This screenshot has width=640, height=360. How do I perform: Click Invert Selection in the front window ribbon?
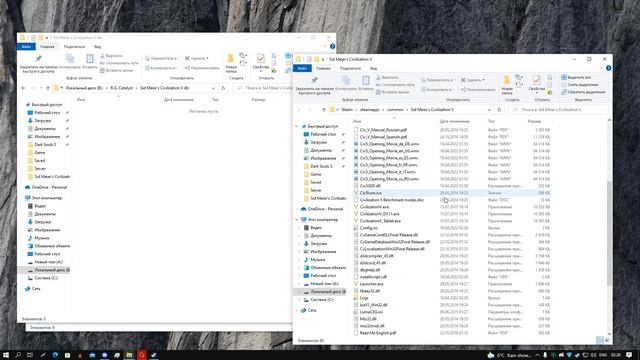(583, 92)
